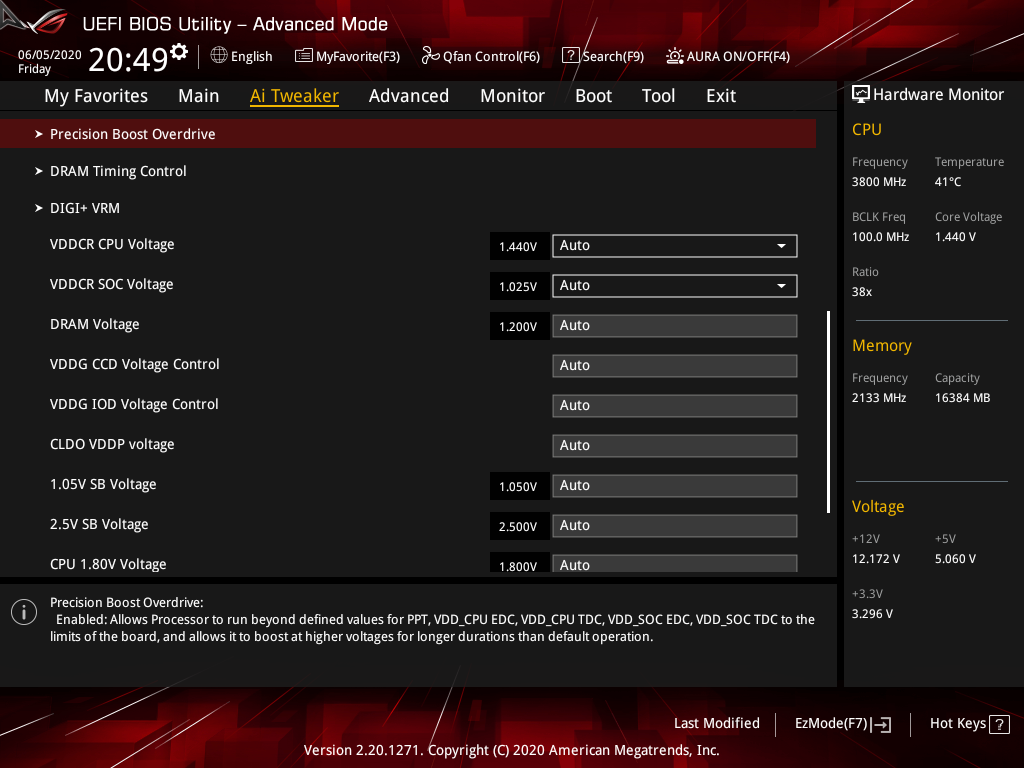1024x768 pixels.
Task: Click the VDDCR SOC Voltage label
Action: click(112, 284)
